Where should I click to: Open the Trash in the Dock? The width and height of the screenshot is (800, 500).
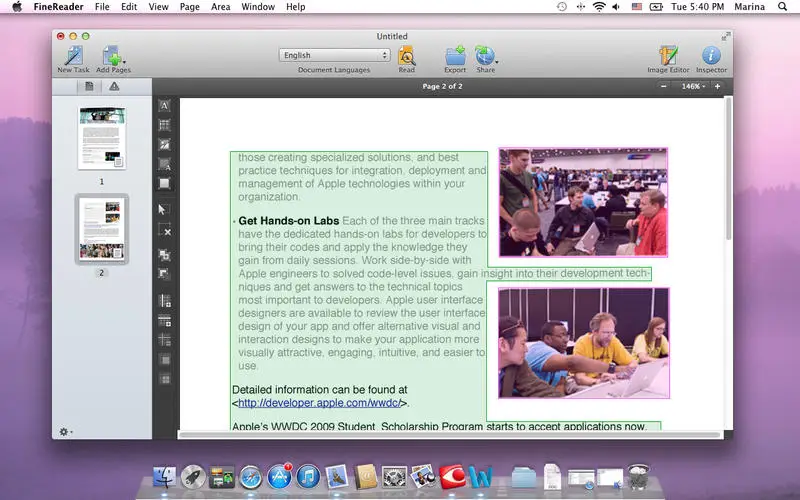click(x=638, y=477)
